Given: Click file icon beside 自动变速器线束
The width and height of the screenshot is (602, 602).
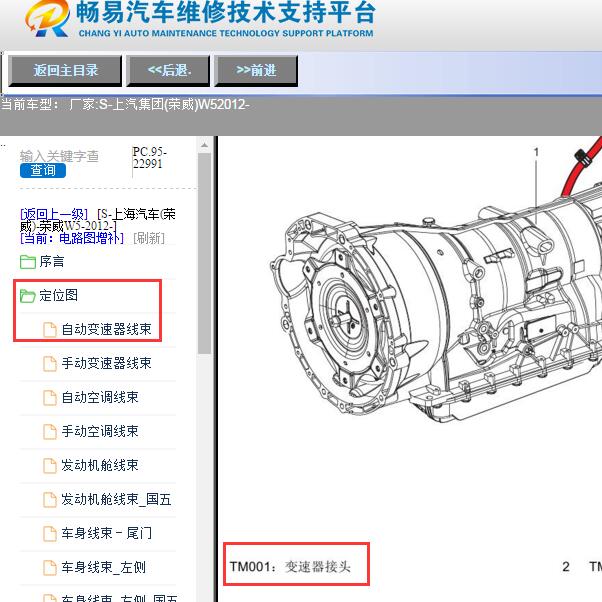Looking at the screenshot, I should click(50, 330).
